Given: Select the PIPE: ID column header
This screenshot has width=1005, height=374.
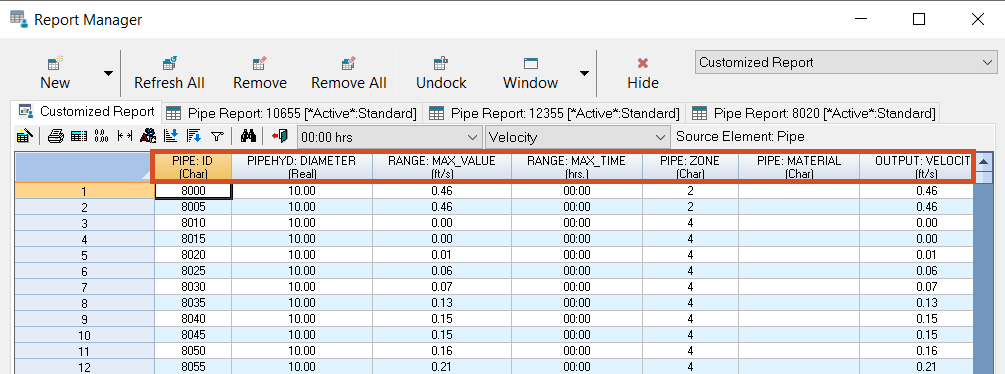Looking at the screenshot, I should click(x=192, y=167).
